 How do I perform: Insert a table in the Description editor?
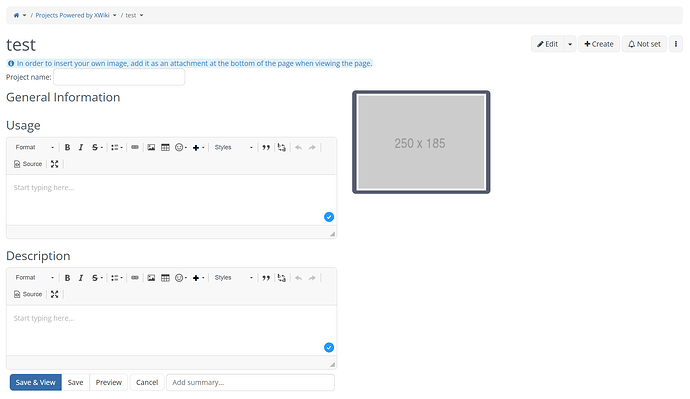click(165, 278)
